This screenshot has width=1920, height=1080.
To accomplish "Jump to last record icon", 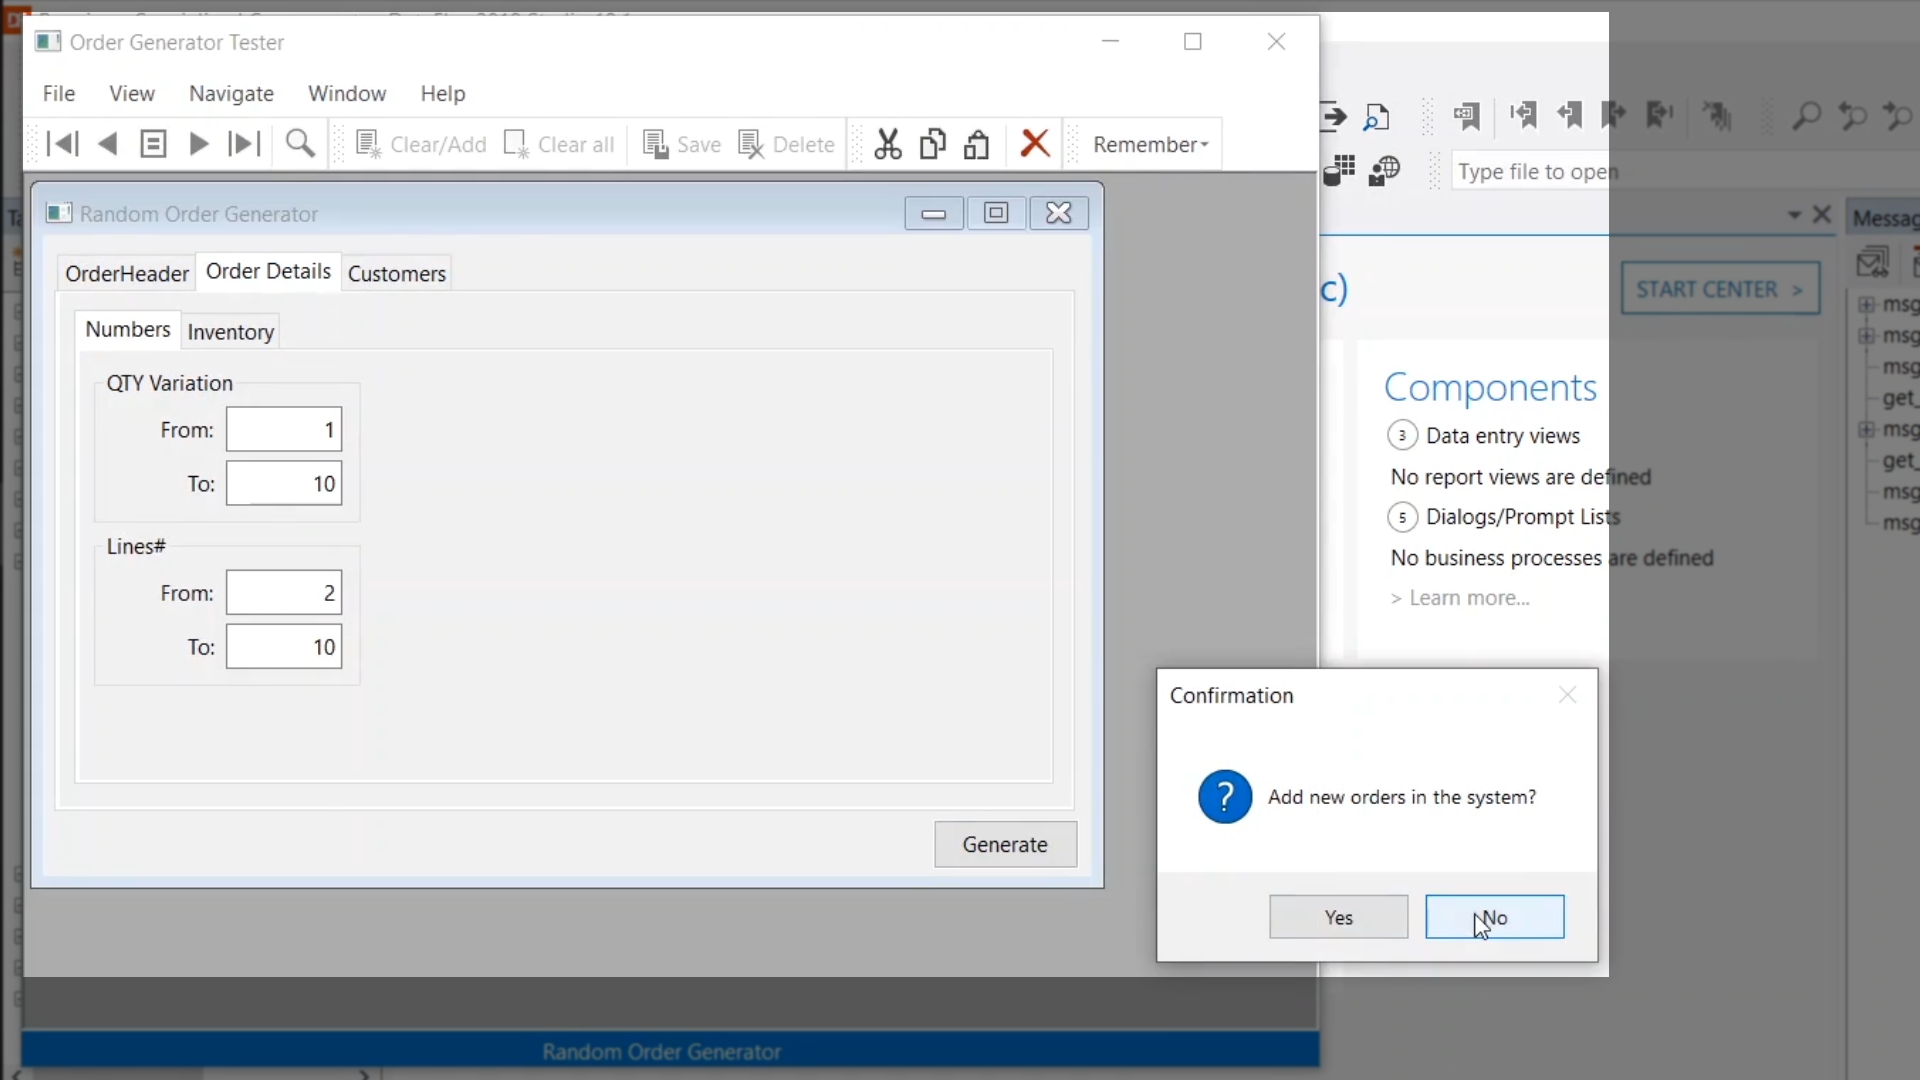I will 243,144.
